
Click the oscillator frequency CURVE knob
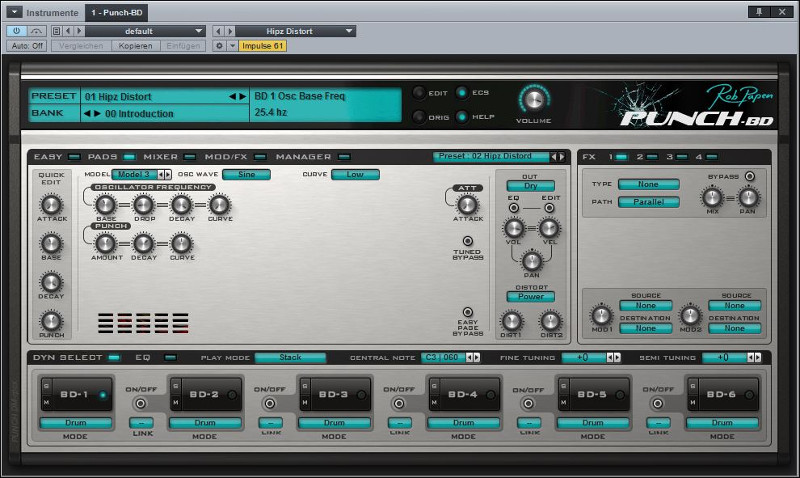coord(219,205)
